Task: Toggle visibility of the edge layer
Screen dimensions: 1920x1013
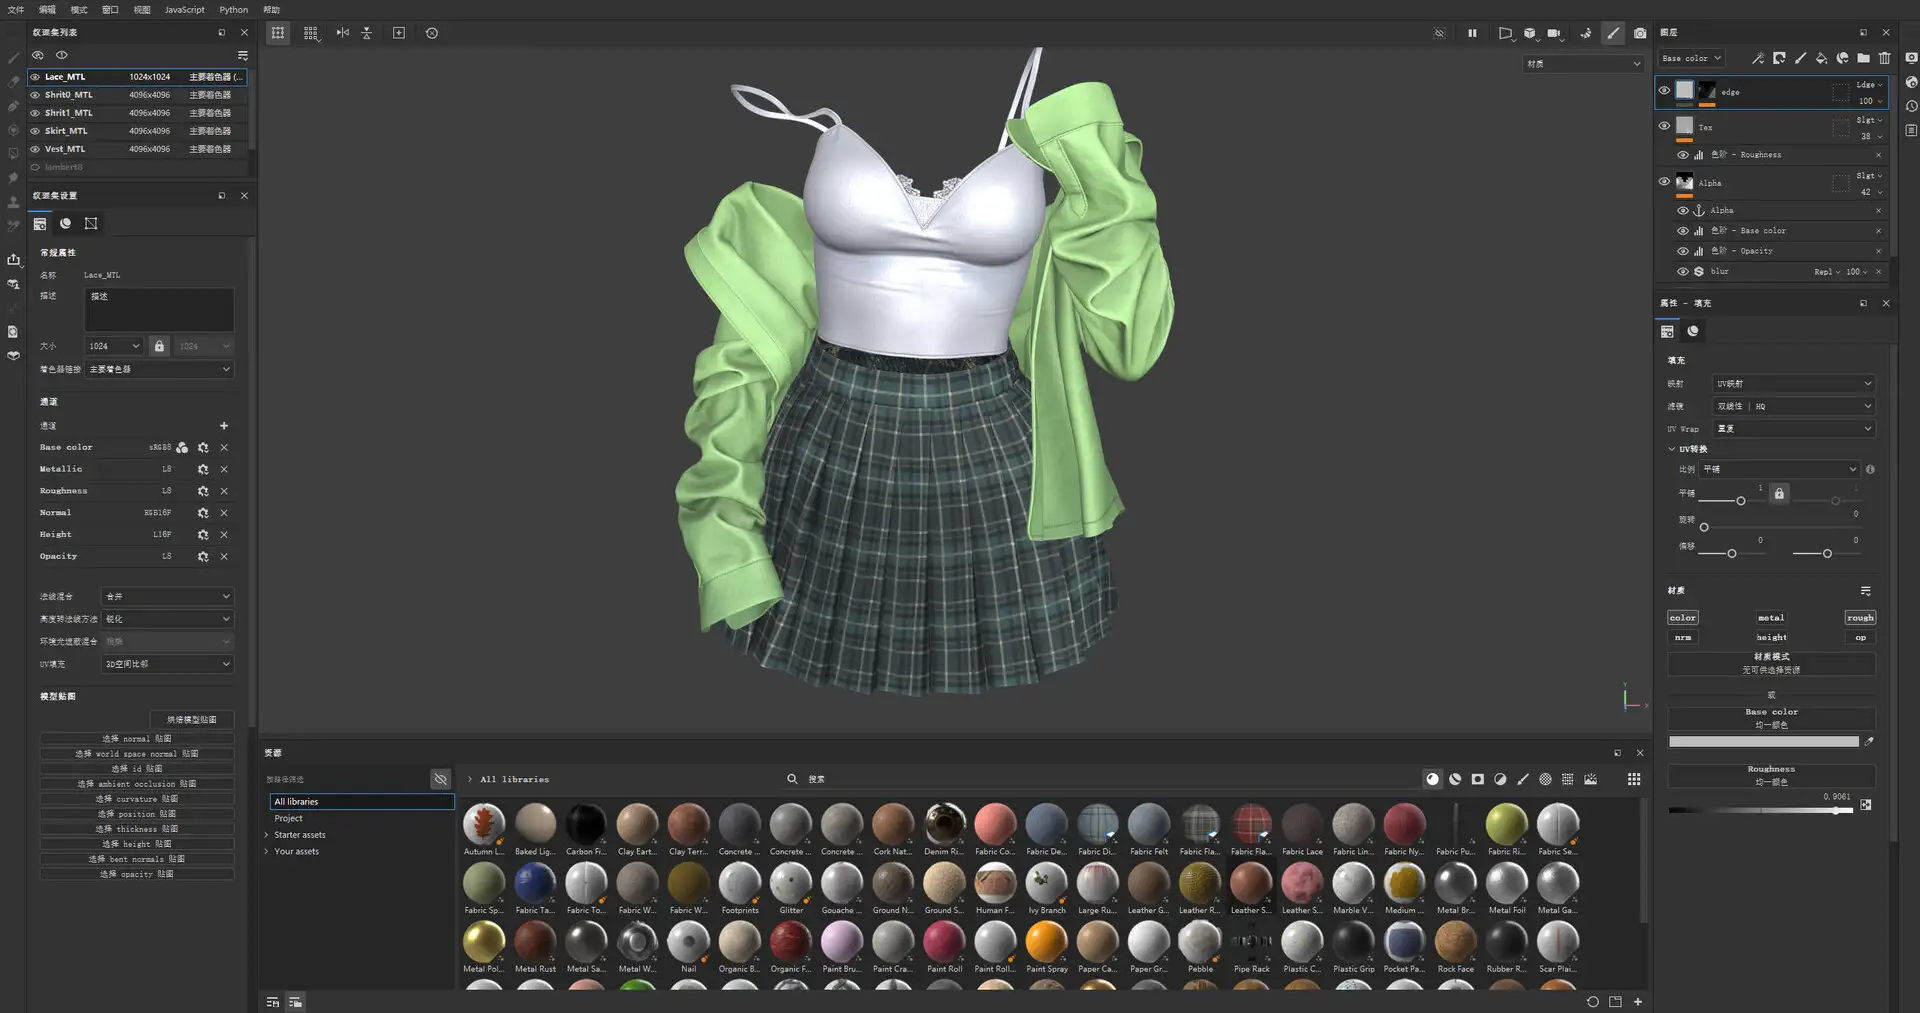Action: click(1664, 91)
